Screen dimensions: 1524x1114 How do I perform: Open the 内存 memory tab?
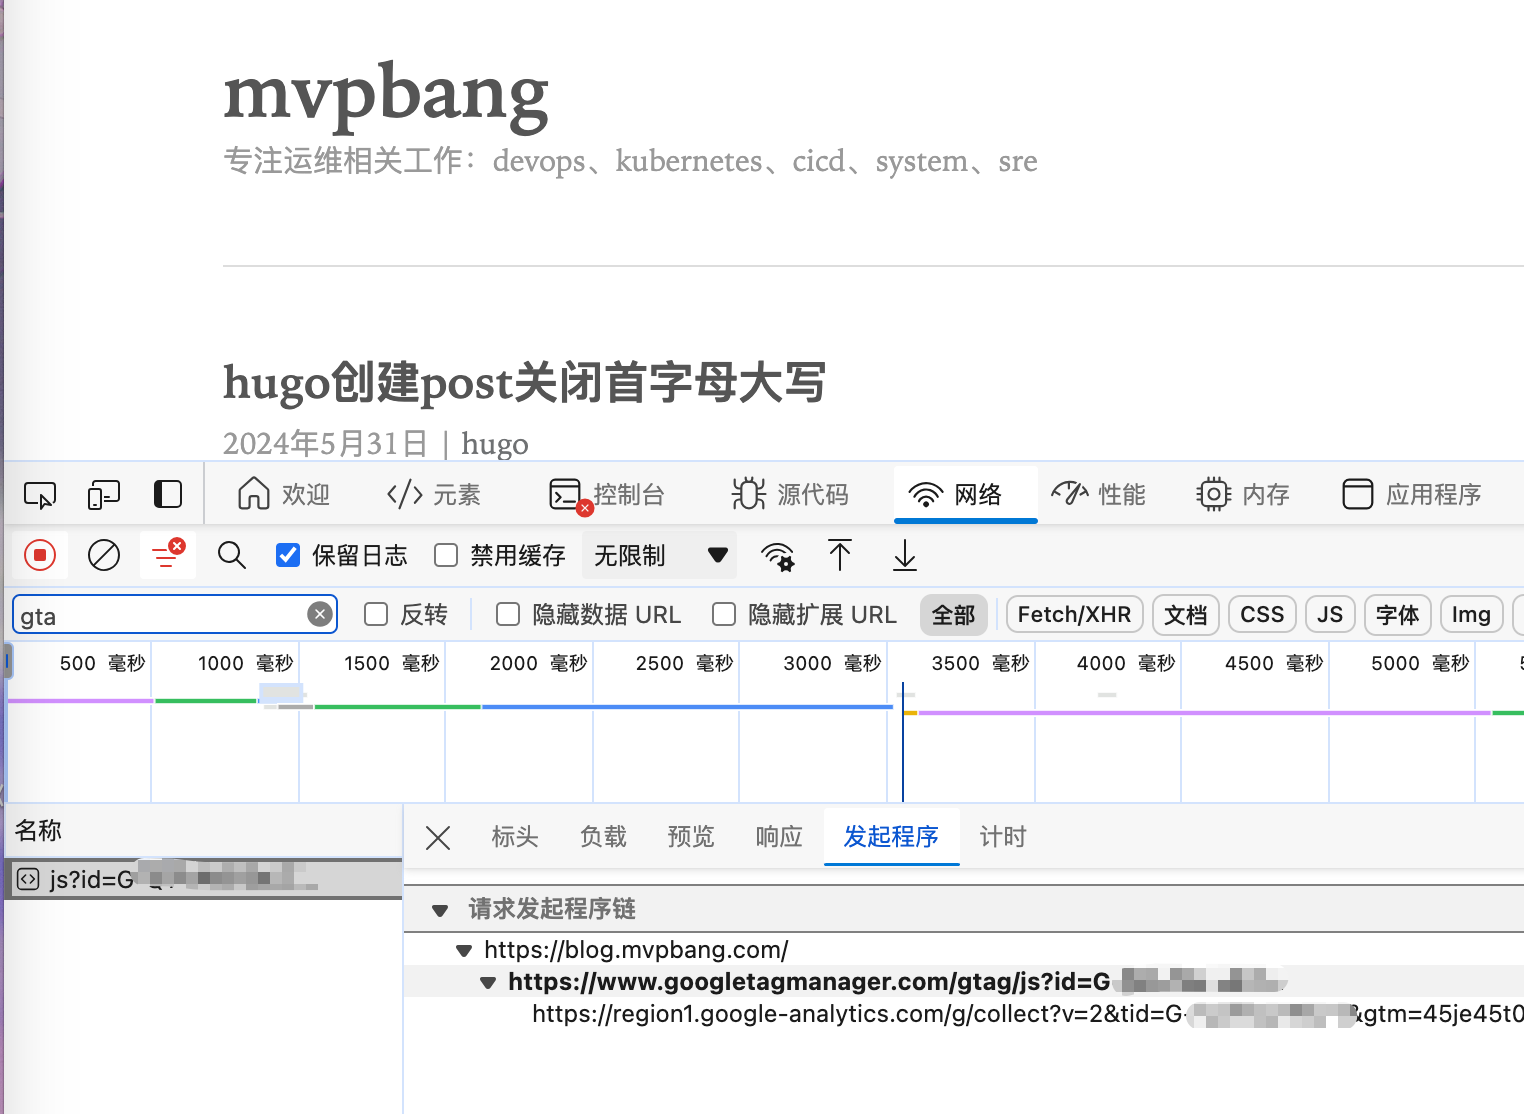[x=1243, y=494]
